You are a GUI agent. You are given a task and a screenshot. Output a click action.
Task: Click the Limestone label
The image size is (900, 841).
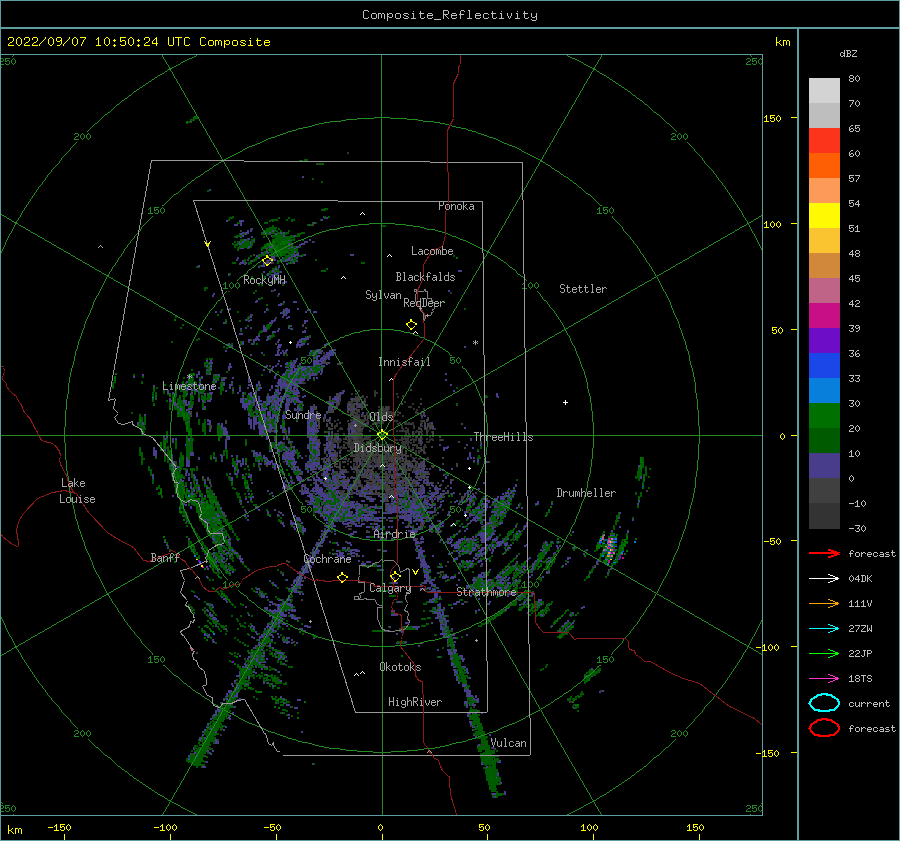(189, 386)
